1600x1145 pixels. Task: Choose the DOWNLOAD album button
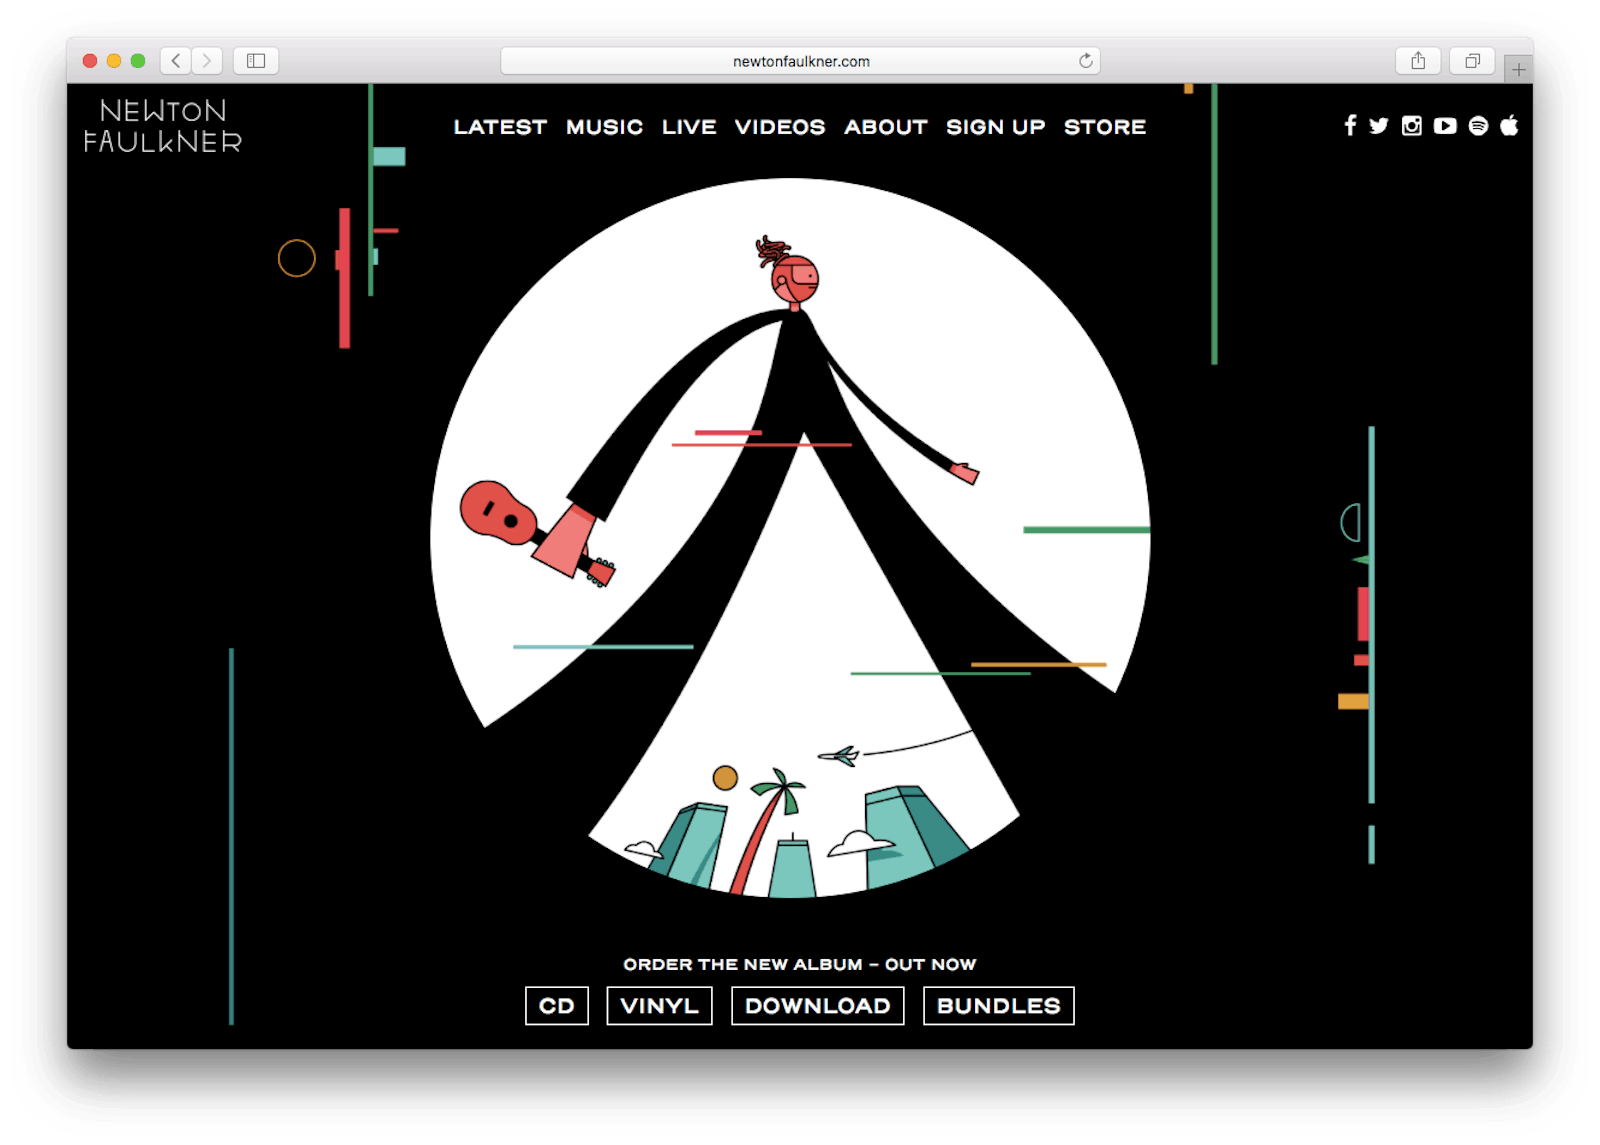click(x=817, y=1006)
